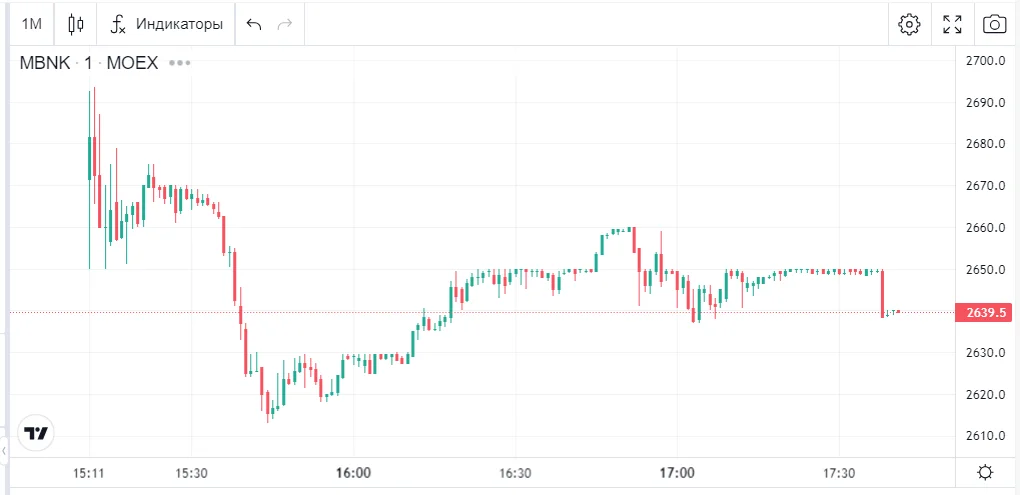Click the current price label 2639.5
Viewport: 1020px width, 495px height.
(985, 313)
